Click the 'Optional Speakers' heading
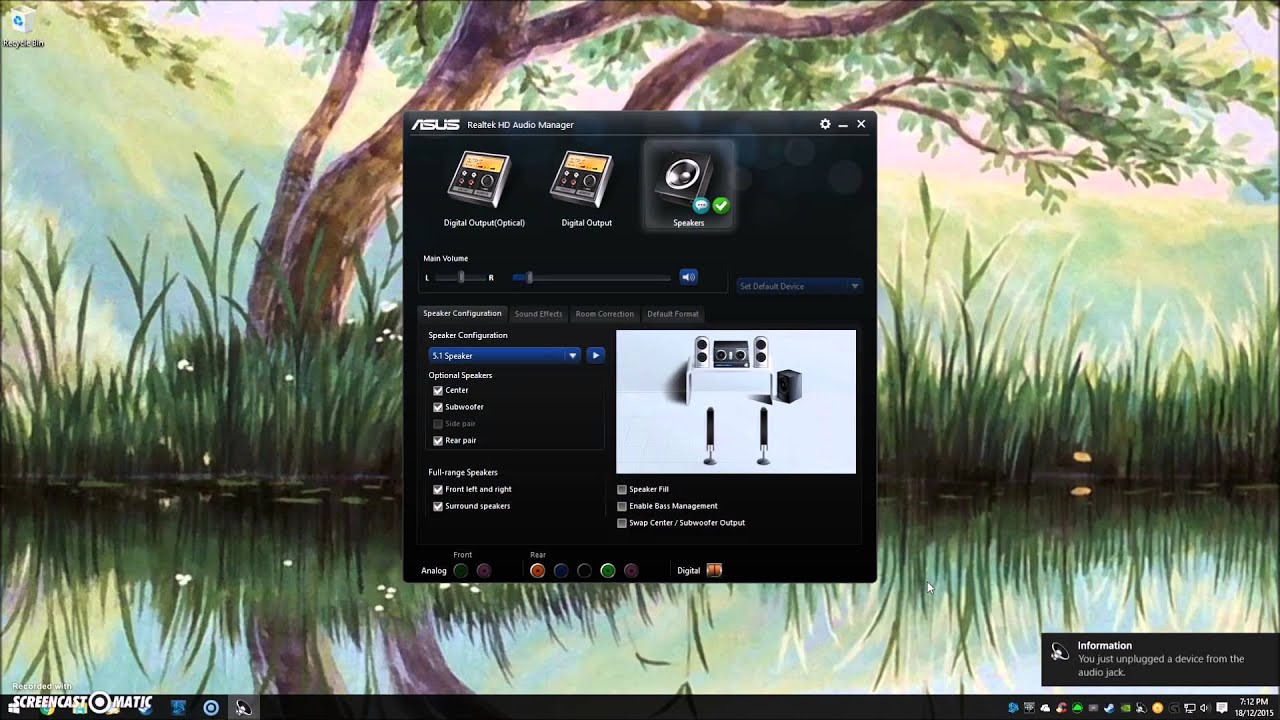1280x720 pixels. pos(460,375)
